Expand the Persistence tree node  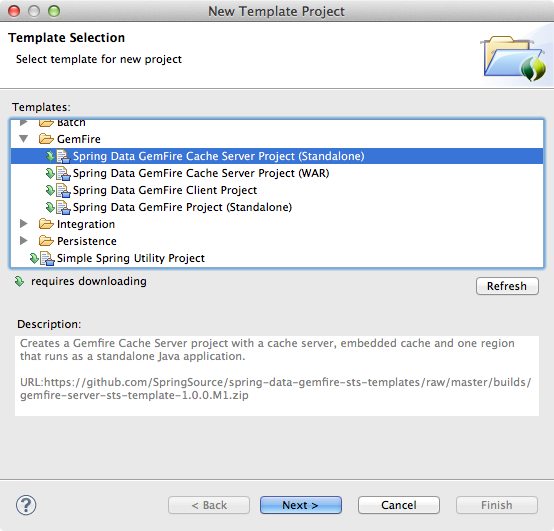pos(24,241)
